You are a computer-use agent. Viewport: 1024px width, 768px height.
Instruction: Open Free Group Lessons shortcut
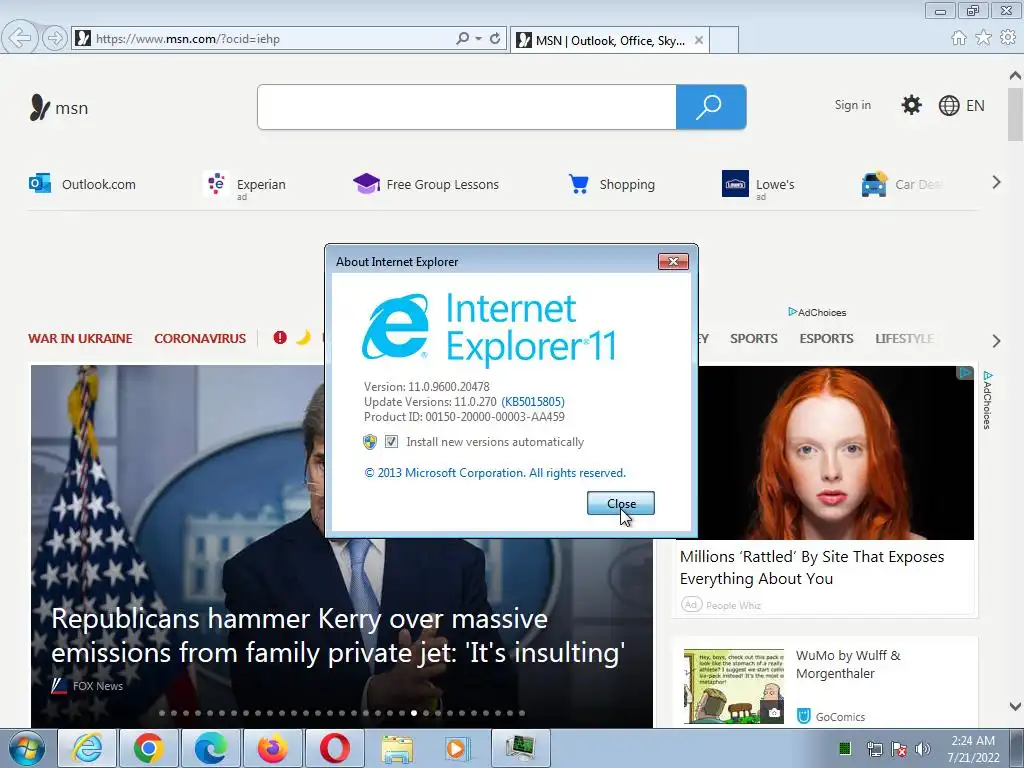(x=426, y=184)
